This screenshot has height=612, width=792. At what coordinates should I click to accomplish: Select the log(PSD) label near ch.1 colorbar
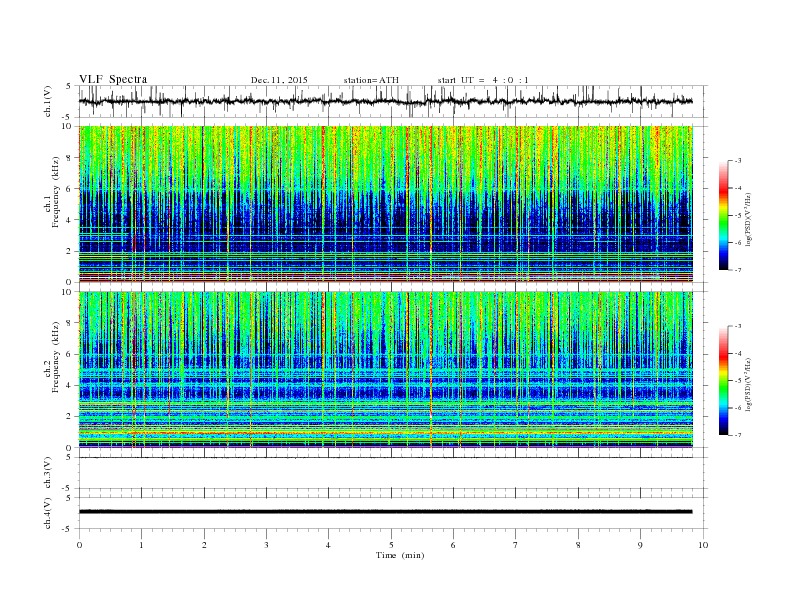(x=748, y=219)
